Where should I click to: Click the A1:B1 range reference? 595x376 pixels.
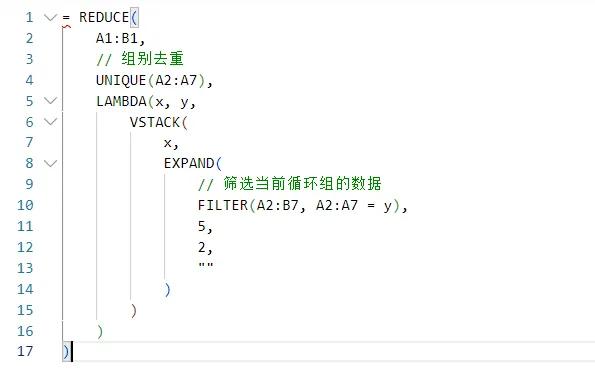[x=117, y=38]
